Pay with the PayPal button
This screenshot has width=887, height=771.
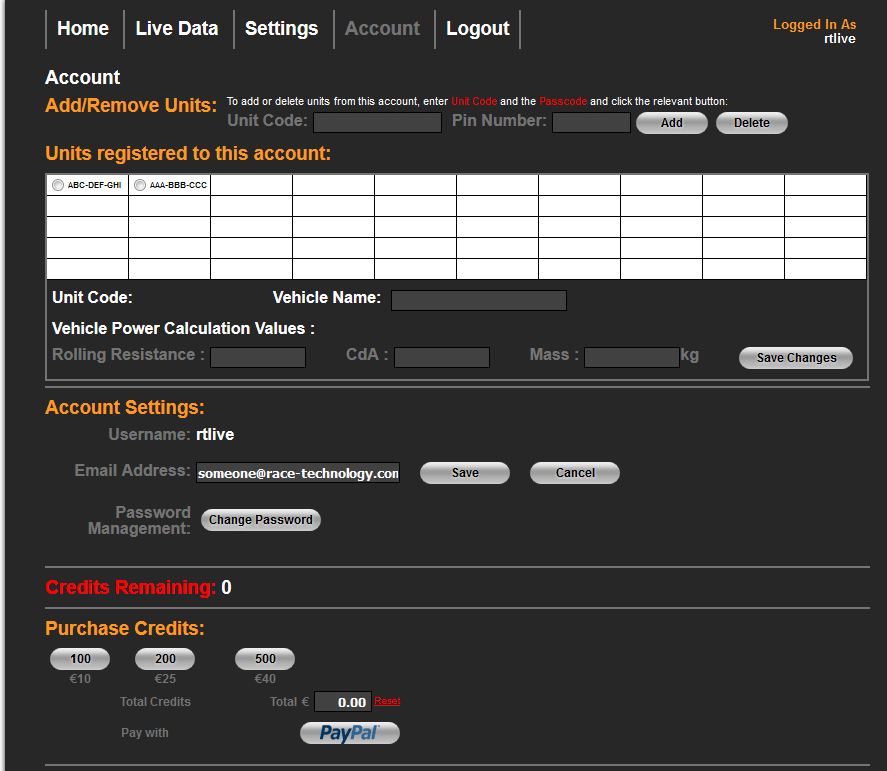pyautogui.click(x=349, y=733)
